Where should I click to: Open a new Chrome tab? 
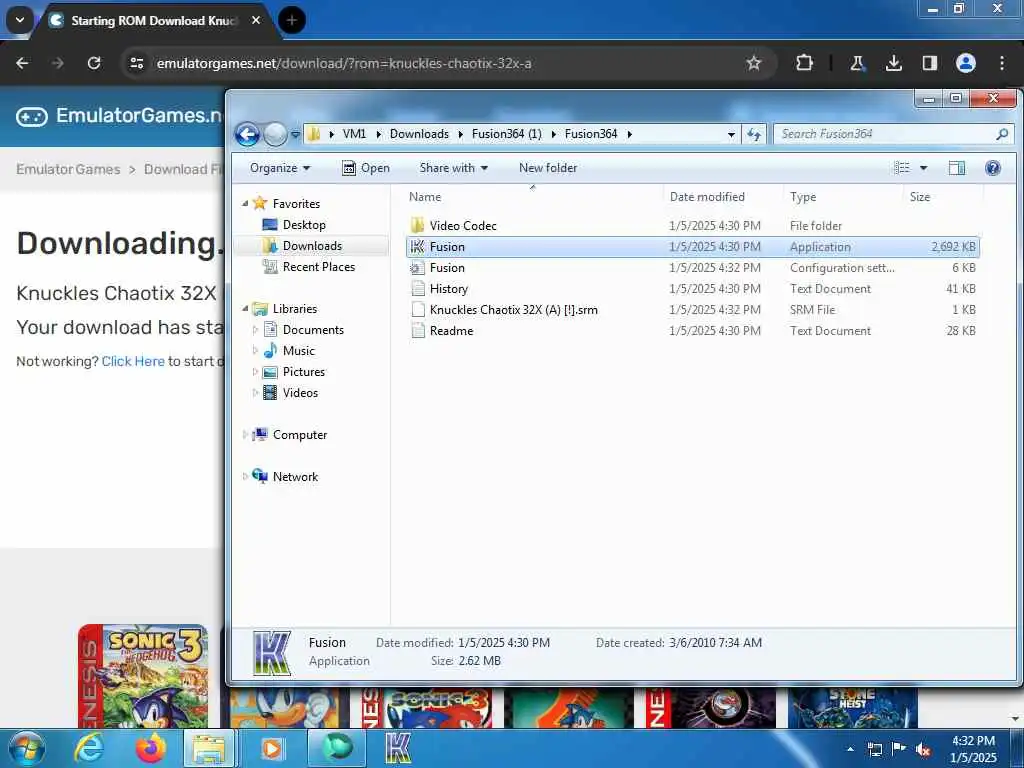(x=292, y=20)
